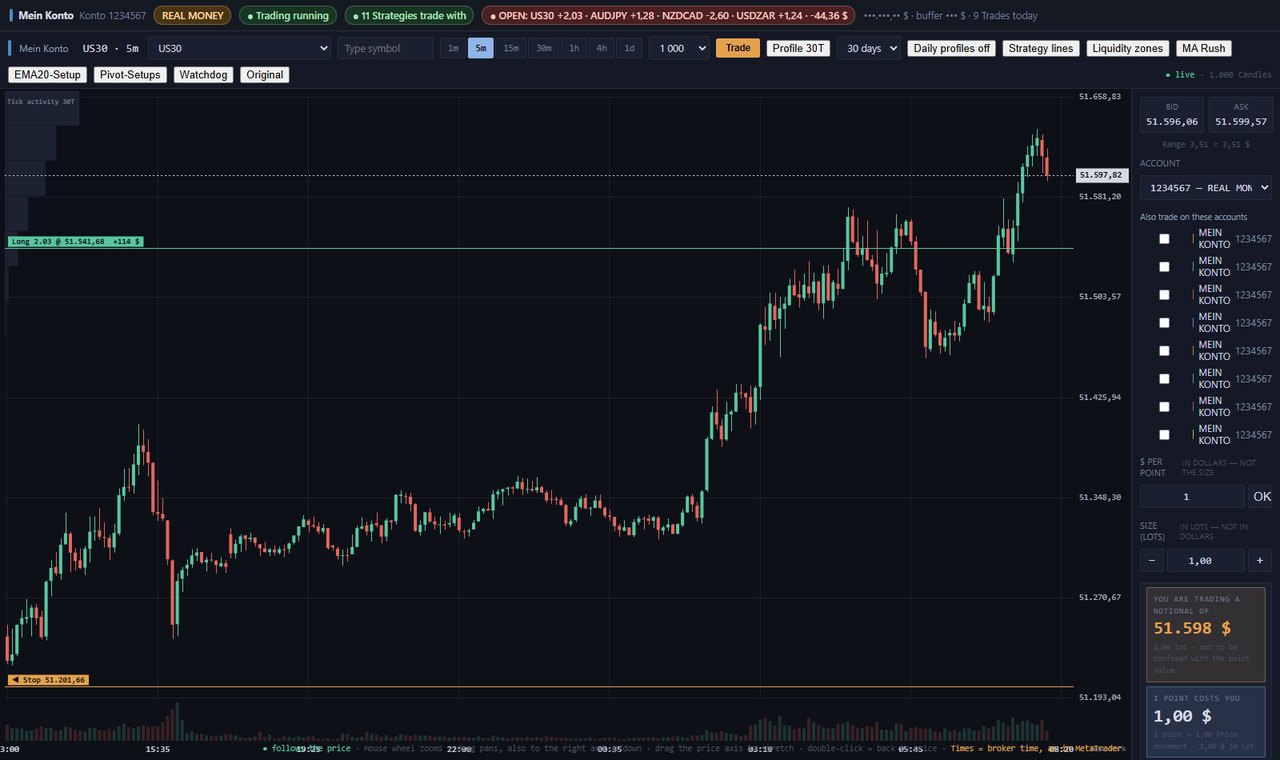Open the US30 symbol dropdown
Screen dimensions: 1280x760
click(x=239, y=48)
